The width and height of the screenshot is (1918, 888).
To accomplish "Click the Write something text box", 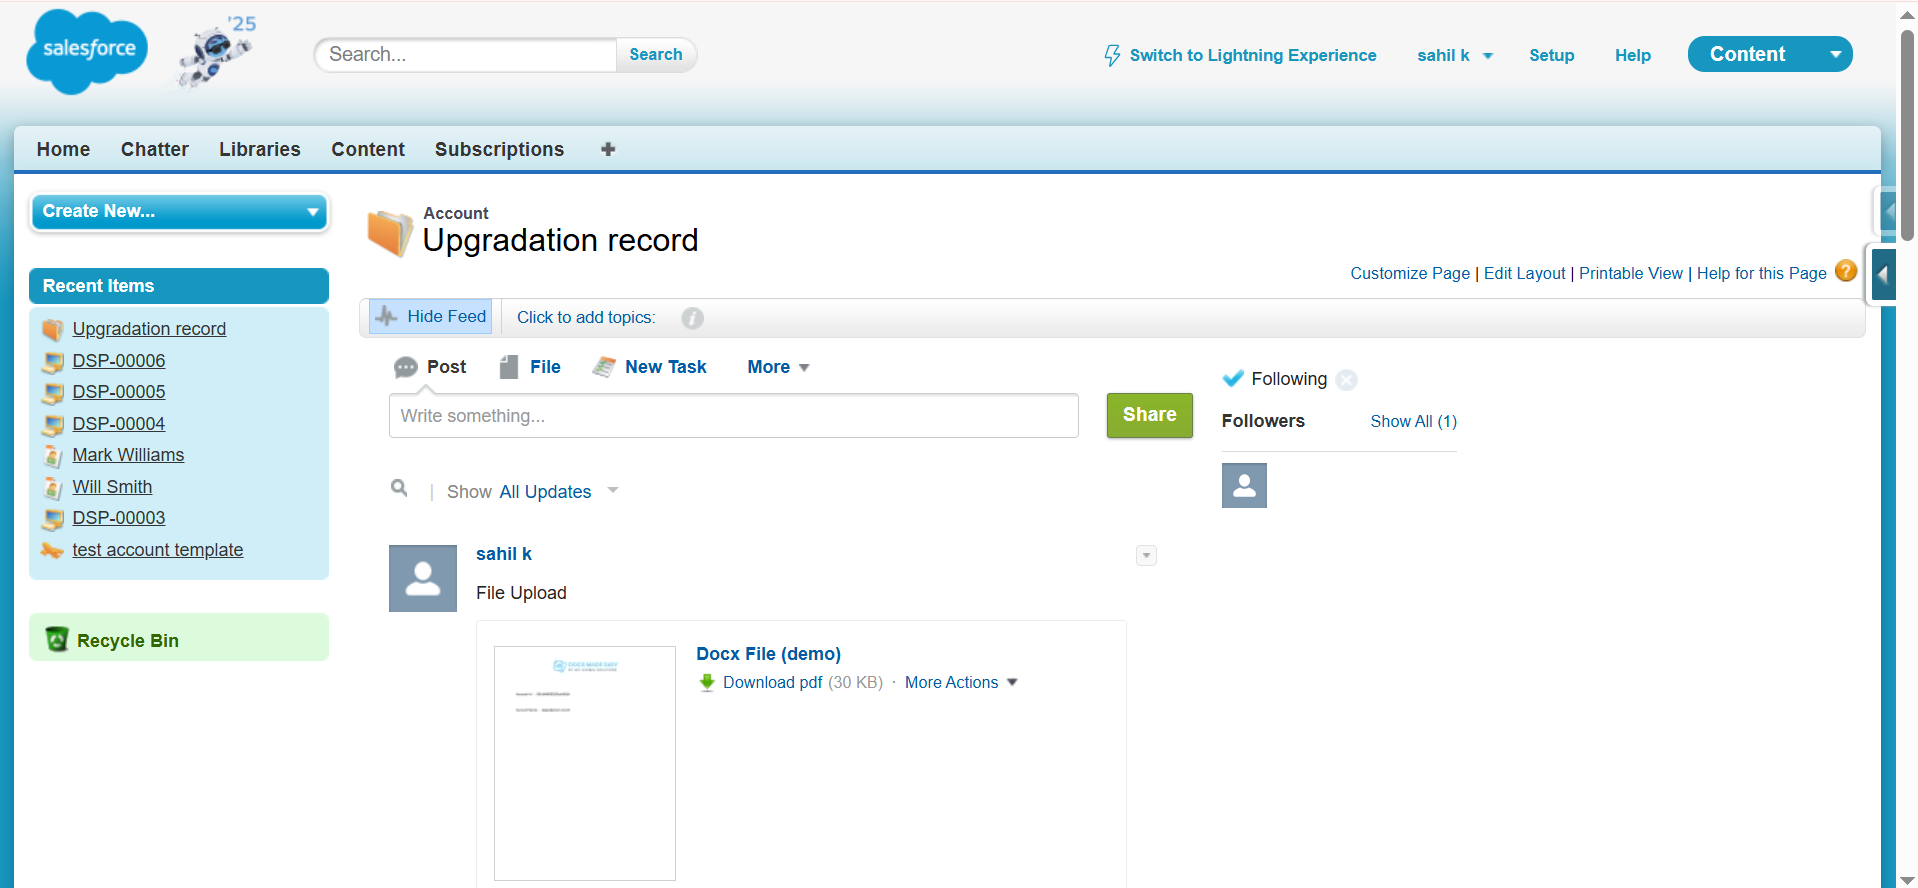I will [734, 416].
